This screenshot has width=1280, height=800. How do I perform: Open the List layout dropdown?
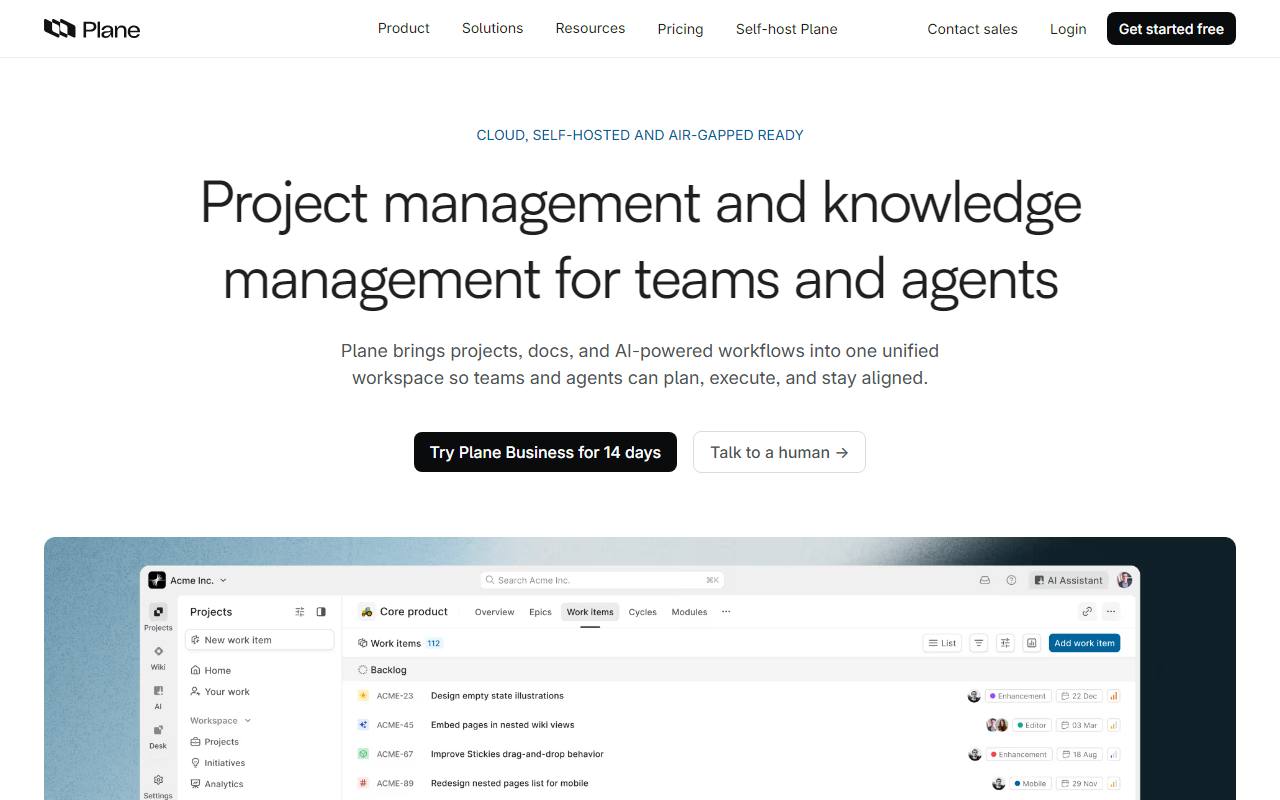point(942,643)
